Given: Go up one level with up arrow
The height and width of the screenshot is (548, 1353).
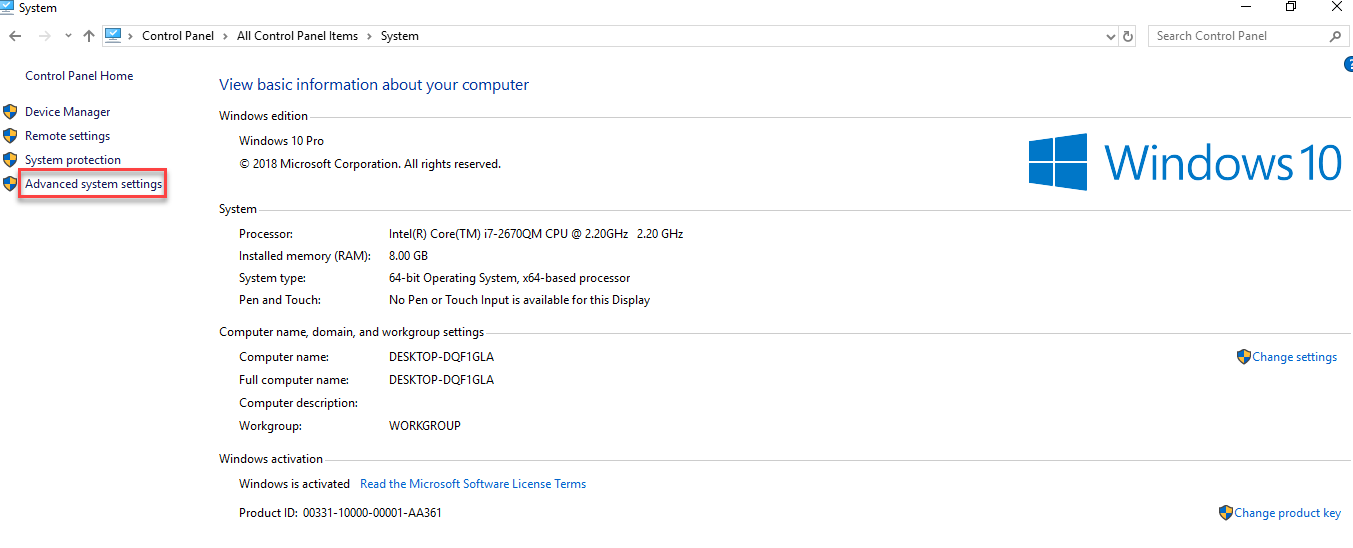Looking at the screenshot, I should [89, 36].
